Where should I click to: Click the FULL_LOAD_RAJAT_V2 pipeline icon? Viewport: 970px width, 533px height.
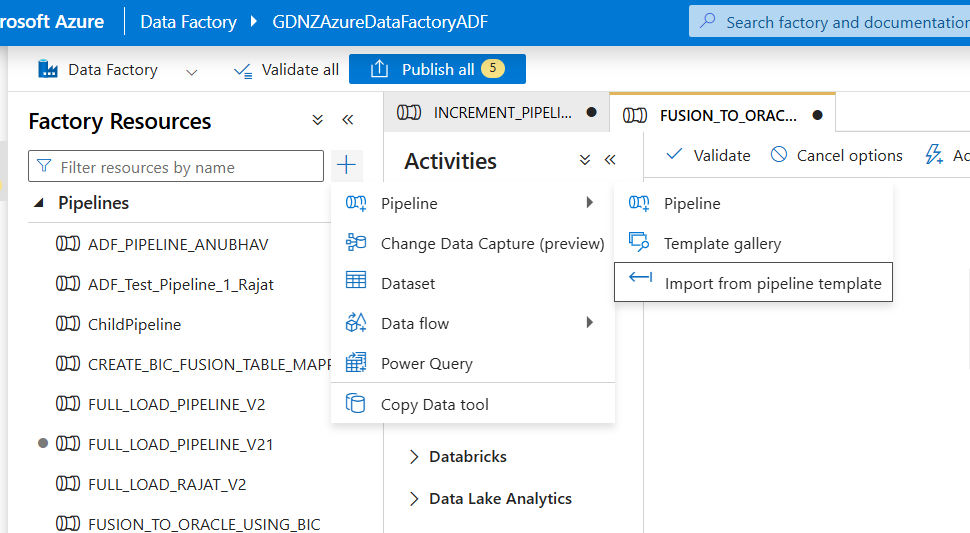[68, 484]
